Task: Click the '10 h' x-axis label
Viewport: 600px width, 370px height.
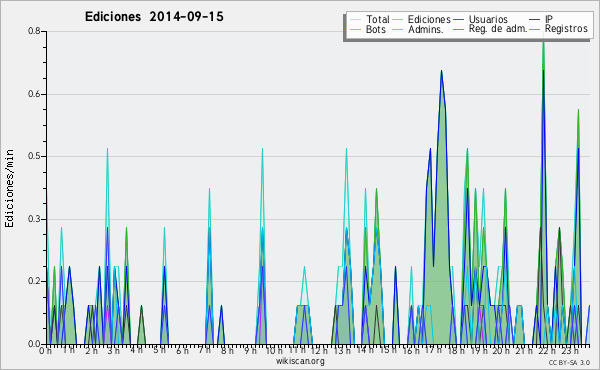Action: pos(274,350)
